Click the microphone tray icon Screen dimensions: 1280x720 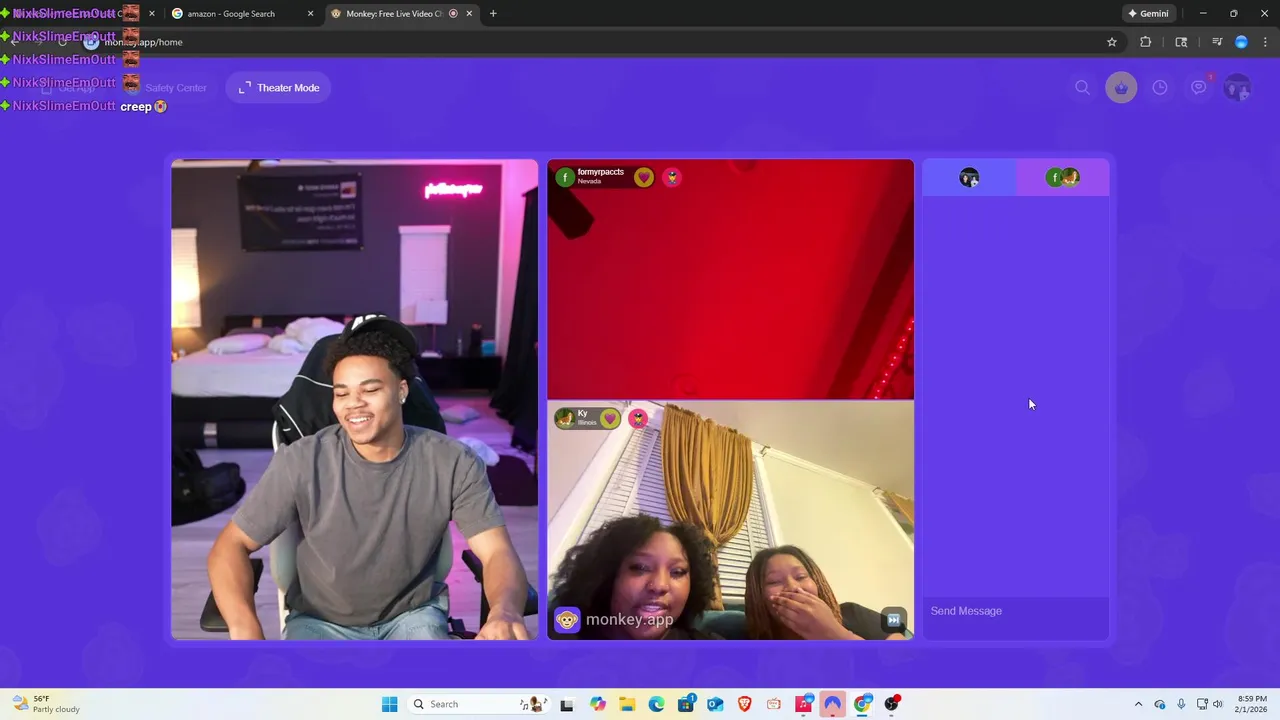(x=1181, y=704)
